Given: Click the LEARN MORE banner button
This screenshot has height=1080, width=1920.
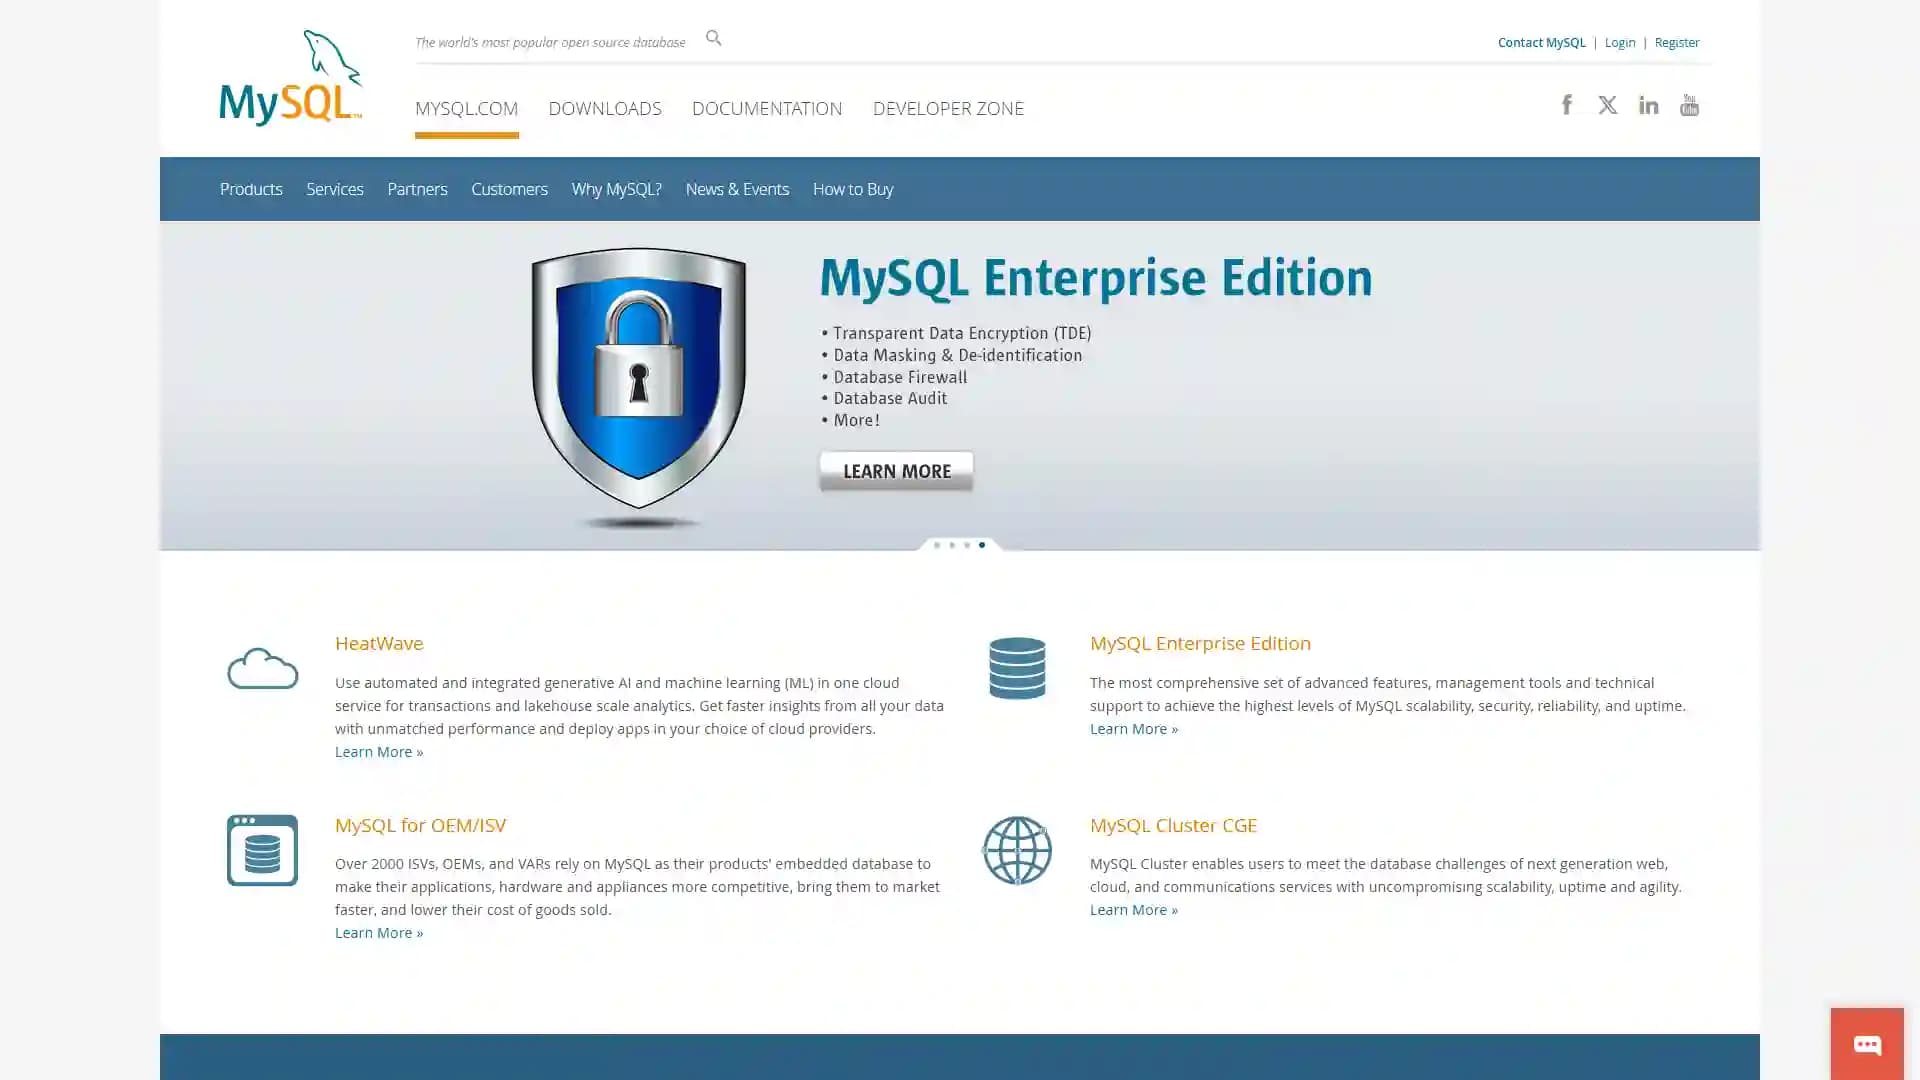Looking at the screenshot, I should point(896,471).
